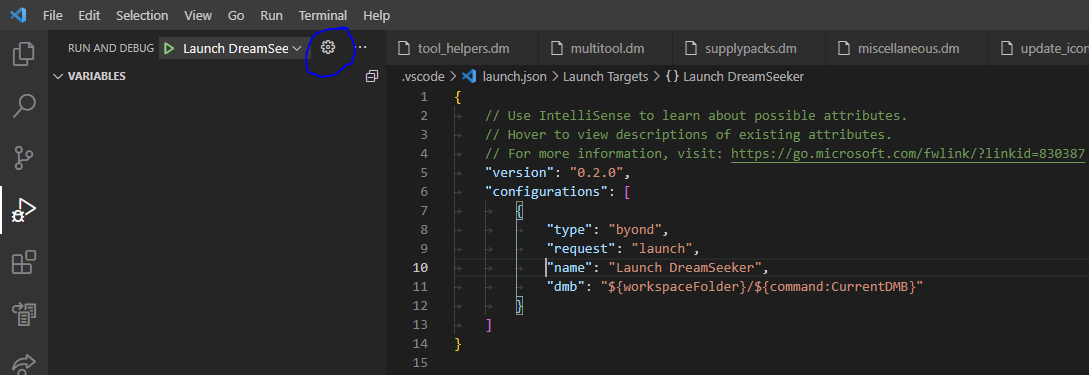Open the Explorer view in activity bar
The height and width of the screenshot is (375, 1089).
pos(24,53)
